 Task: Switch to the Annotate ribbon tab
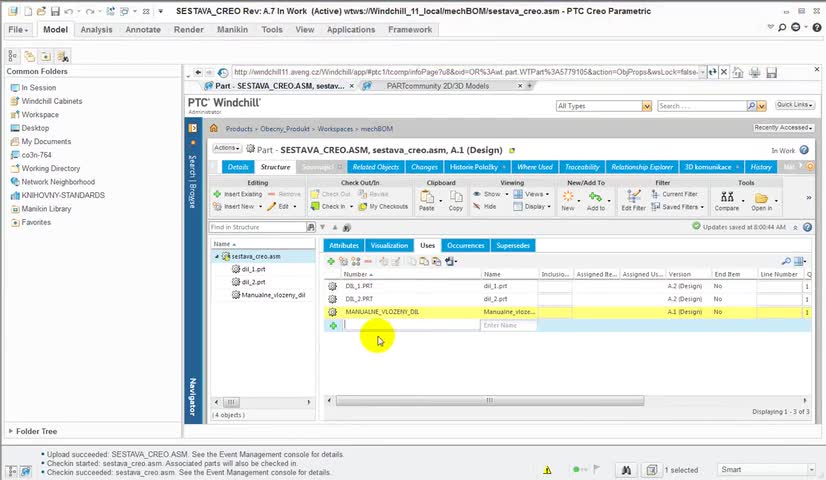[143, 30]
